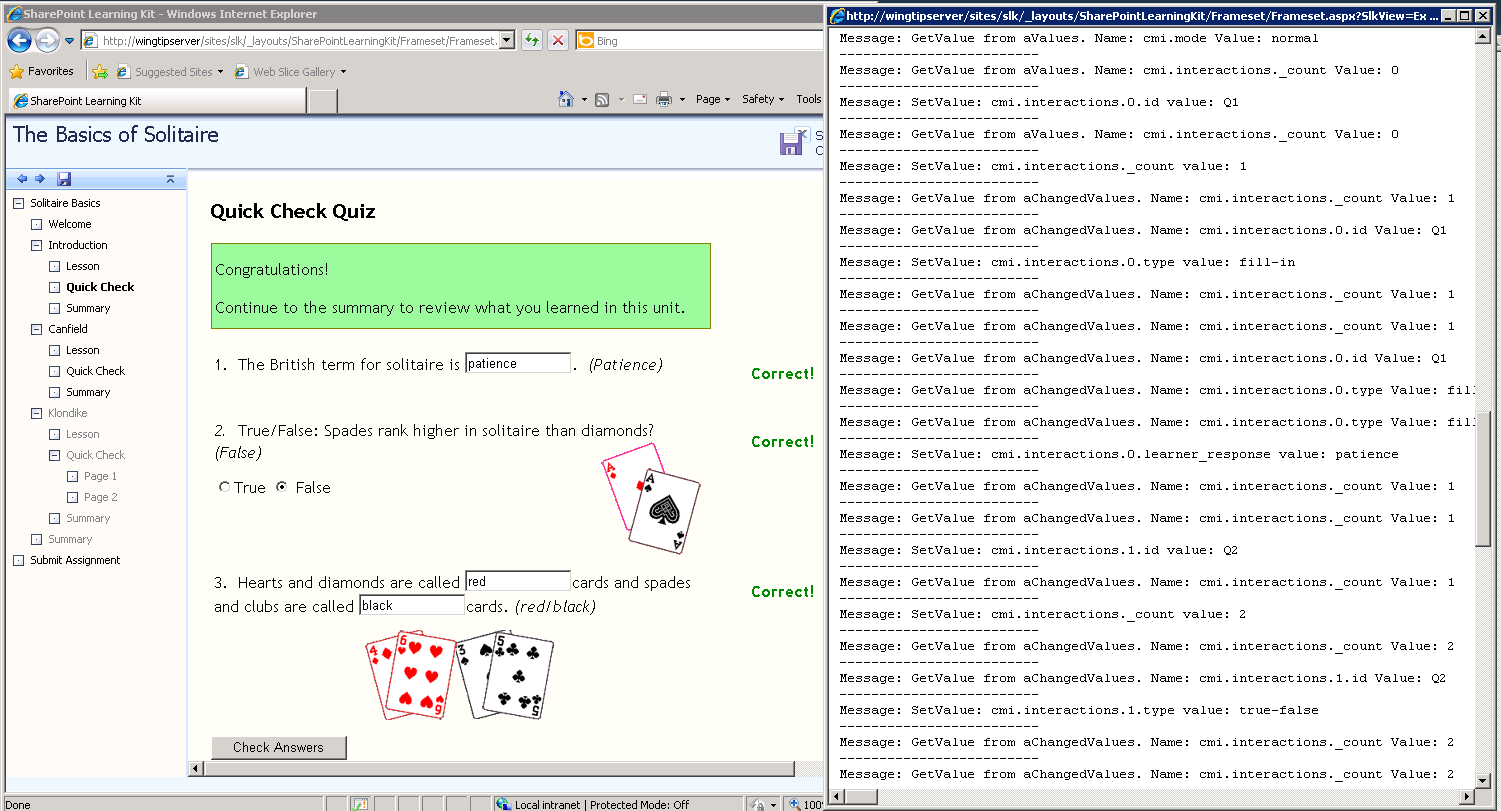Select Page 2 under Klondike Quick Check
Screen dimensions: 1501x811
100,497
